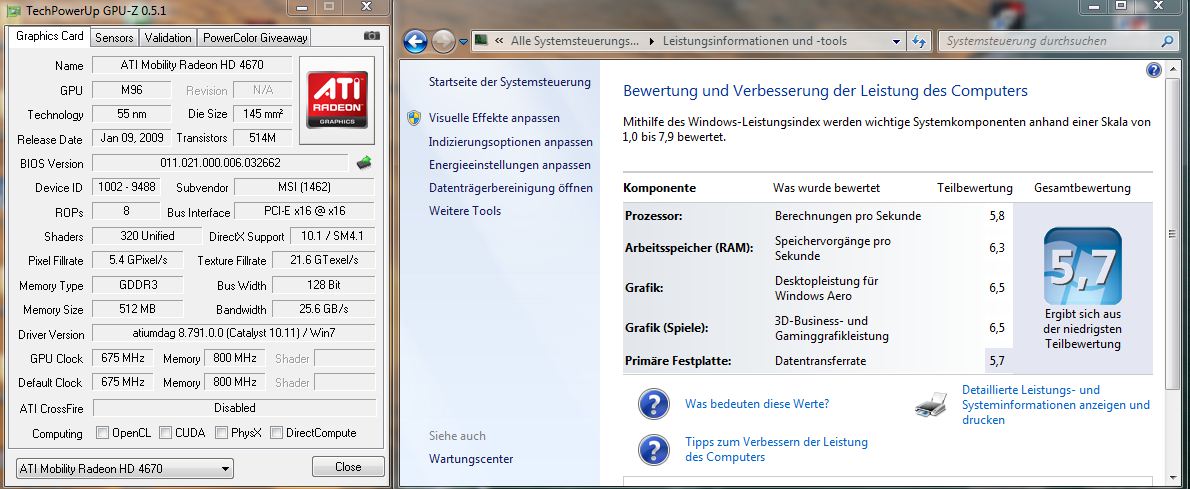Click question icon beside Was bedeuten diese Werte

tap(653, 404)
